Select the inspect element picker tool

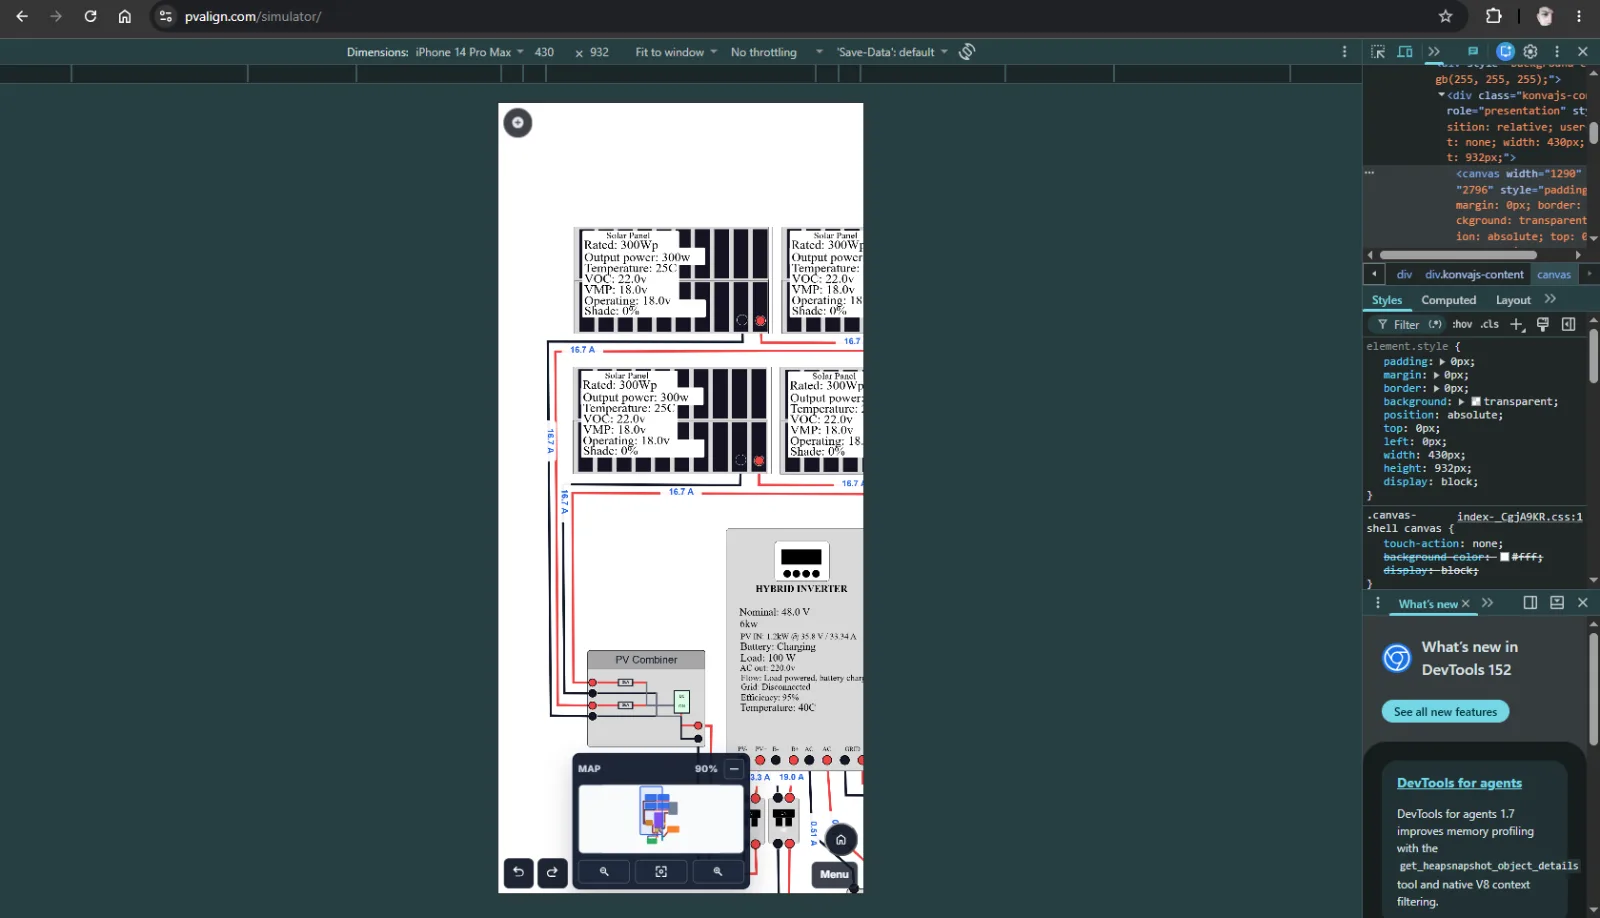[x=1378, y=52]
